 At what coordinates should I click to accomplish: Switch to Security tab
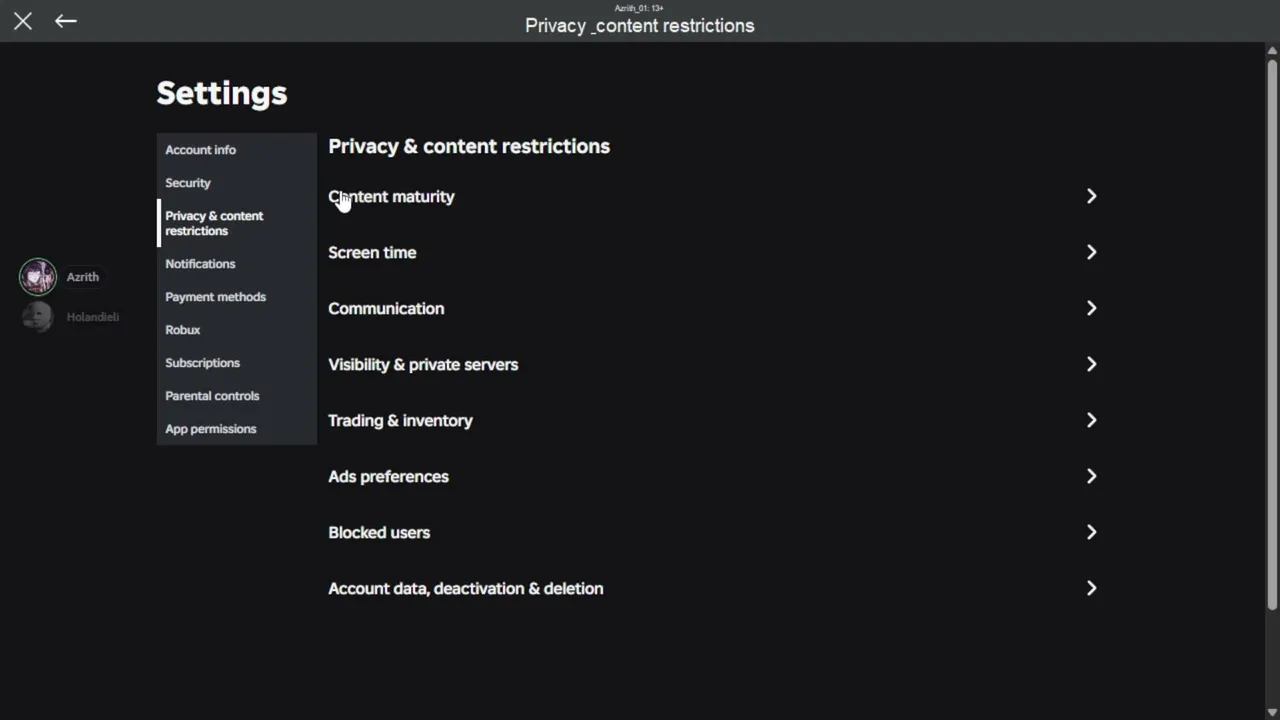coord(188,183)
